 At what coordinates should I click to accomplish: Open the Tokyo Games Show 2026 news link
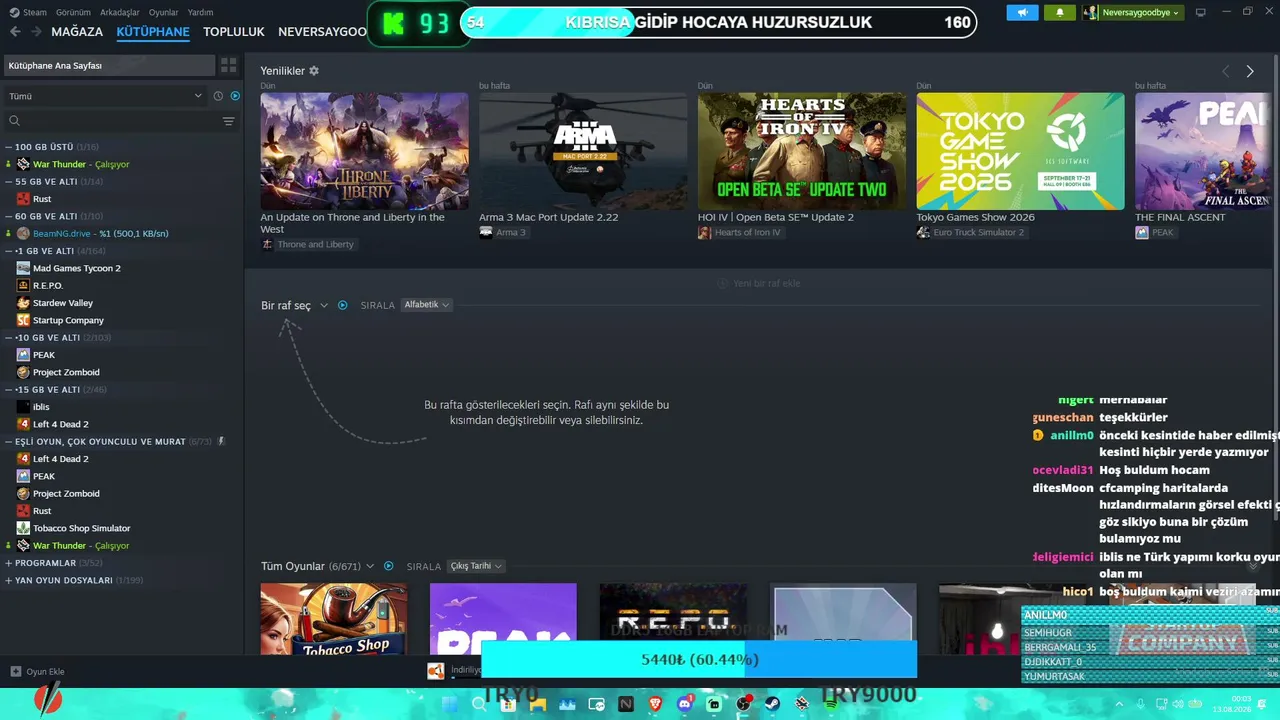coord(976,217)
